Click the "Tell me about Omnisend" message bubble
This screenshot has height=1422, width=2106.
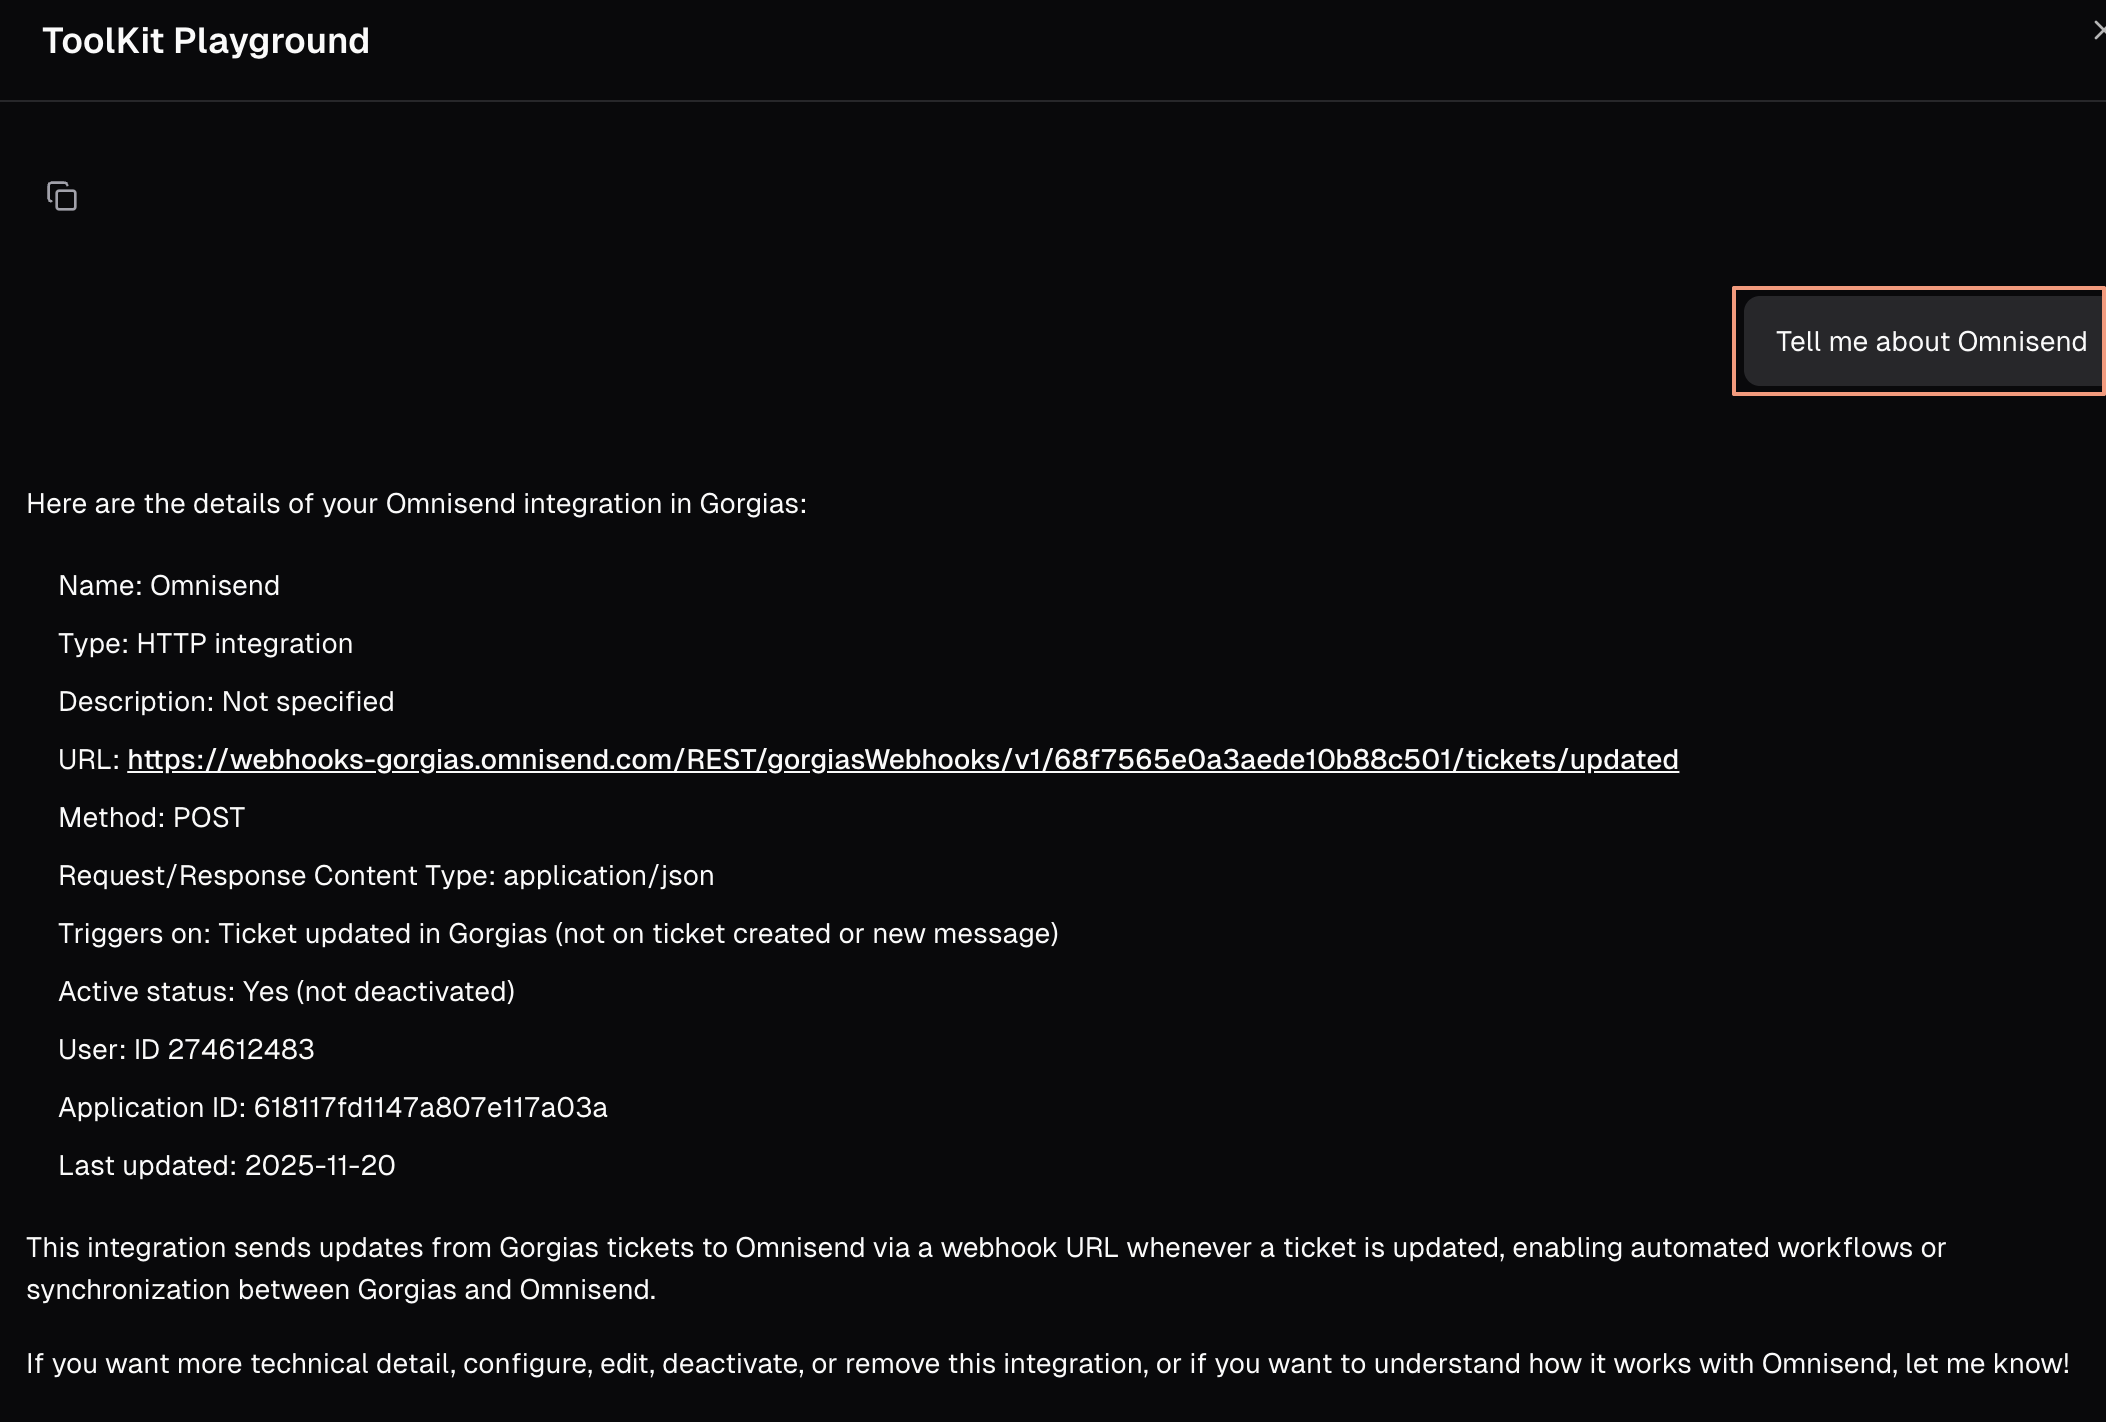(1930, 342)
